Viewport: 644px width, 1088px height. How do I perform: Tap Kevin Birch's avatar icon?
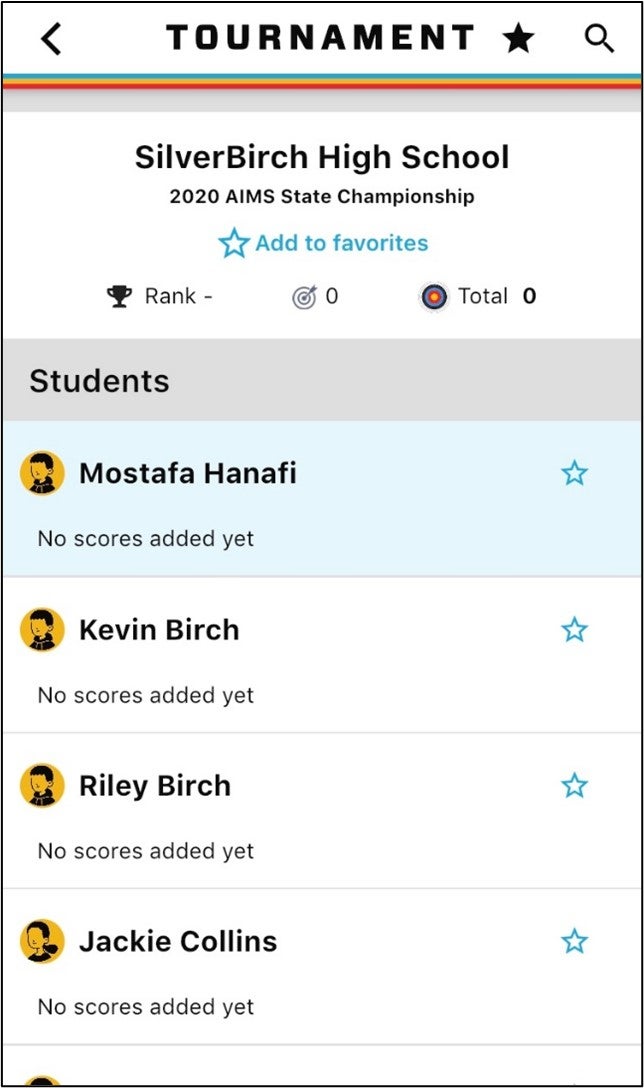[42, 630]
